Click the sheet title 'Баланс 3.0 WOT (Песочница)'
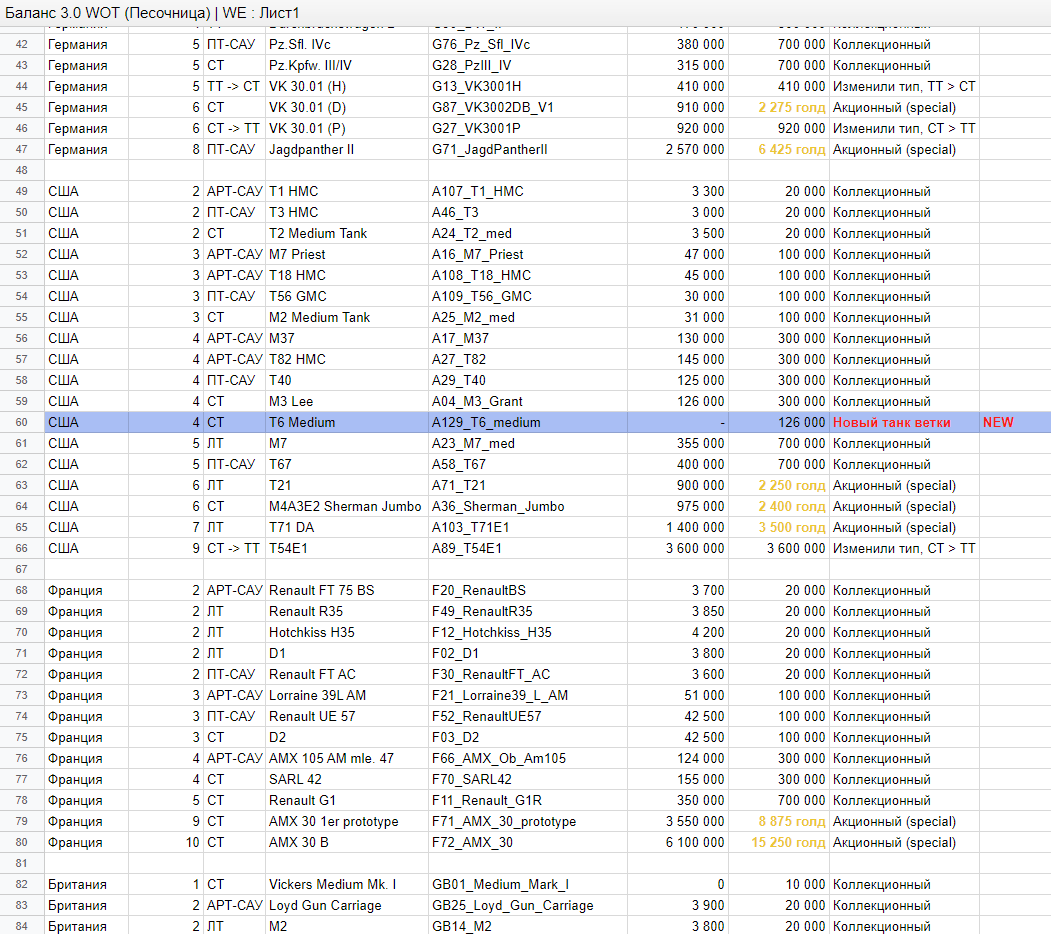Viewport: 1051px width, 934px height. pos(107,13)
